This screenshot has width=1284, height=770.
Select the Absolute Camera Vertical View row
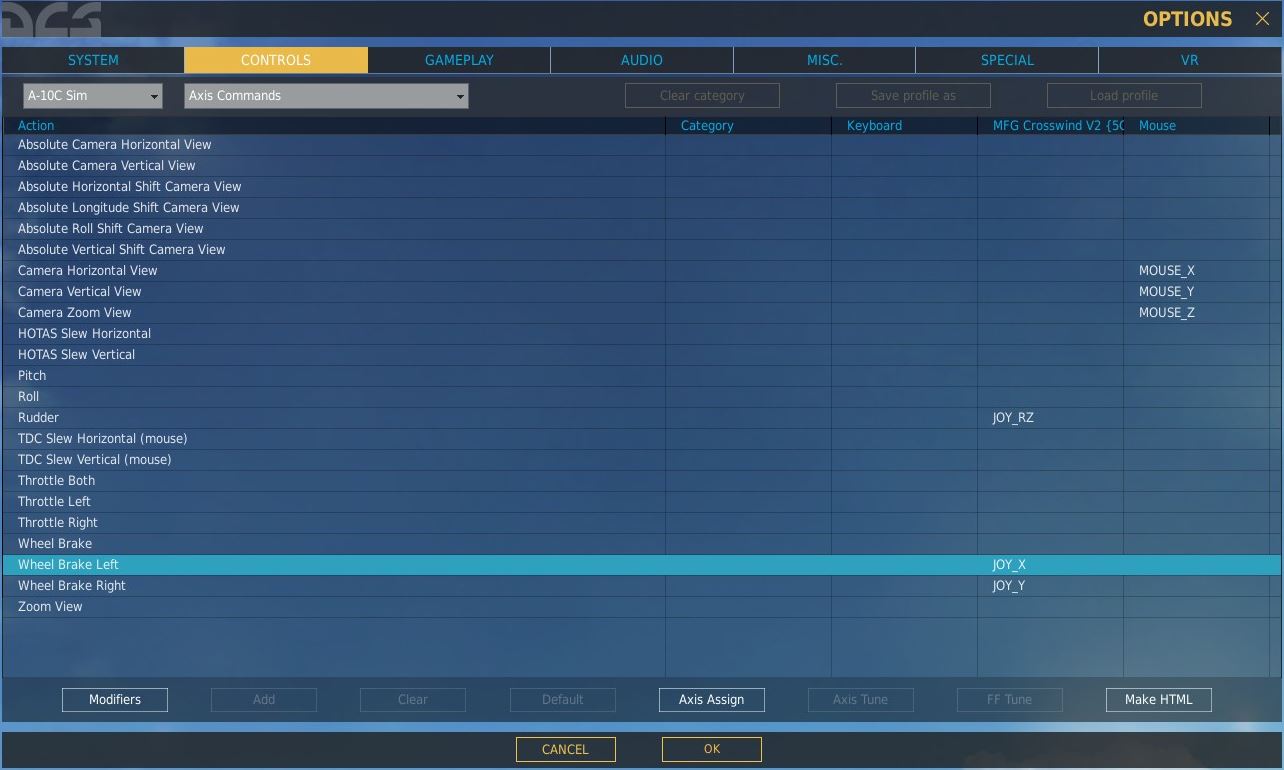point(641,166)
